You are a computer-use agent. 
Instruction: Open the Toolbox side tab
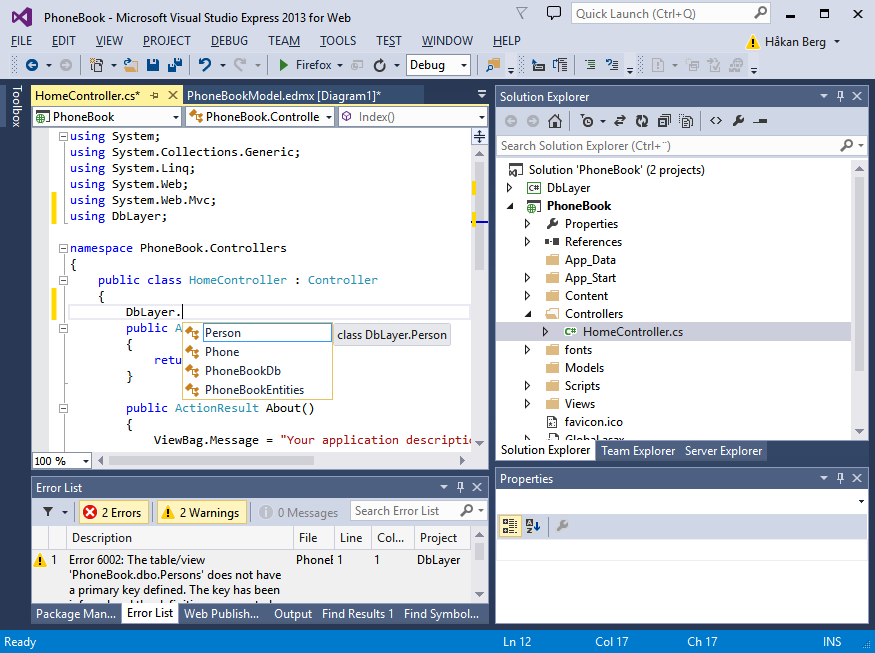coord(16,107)
